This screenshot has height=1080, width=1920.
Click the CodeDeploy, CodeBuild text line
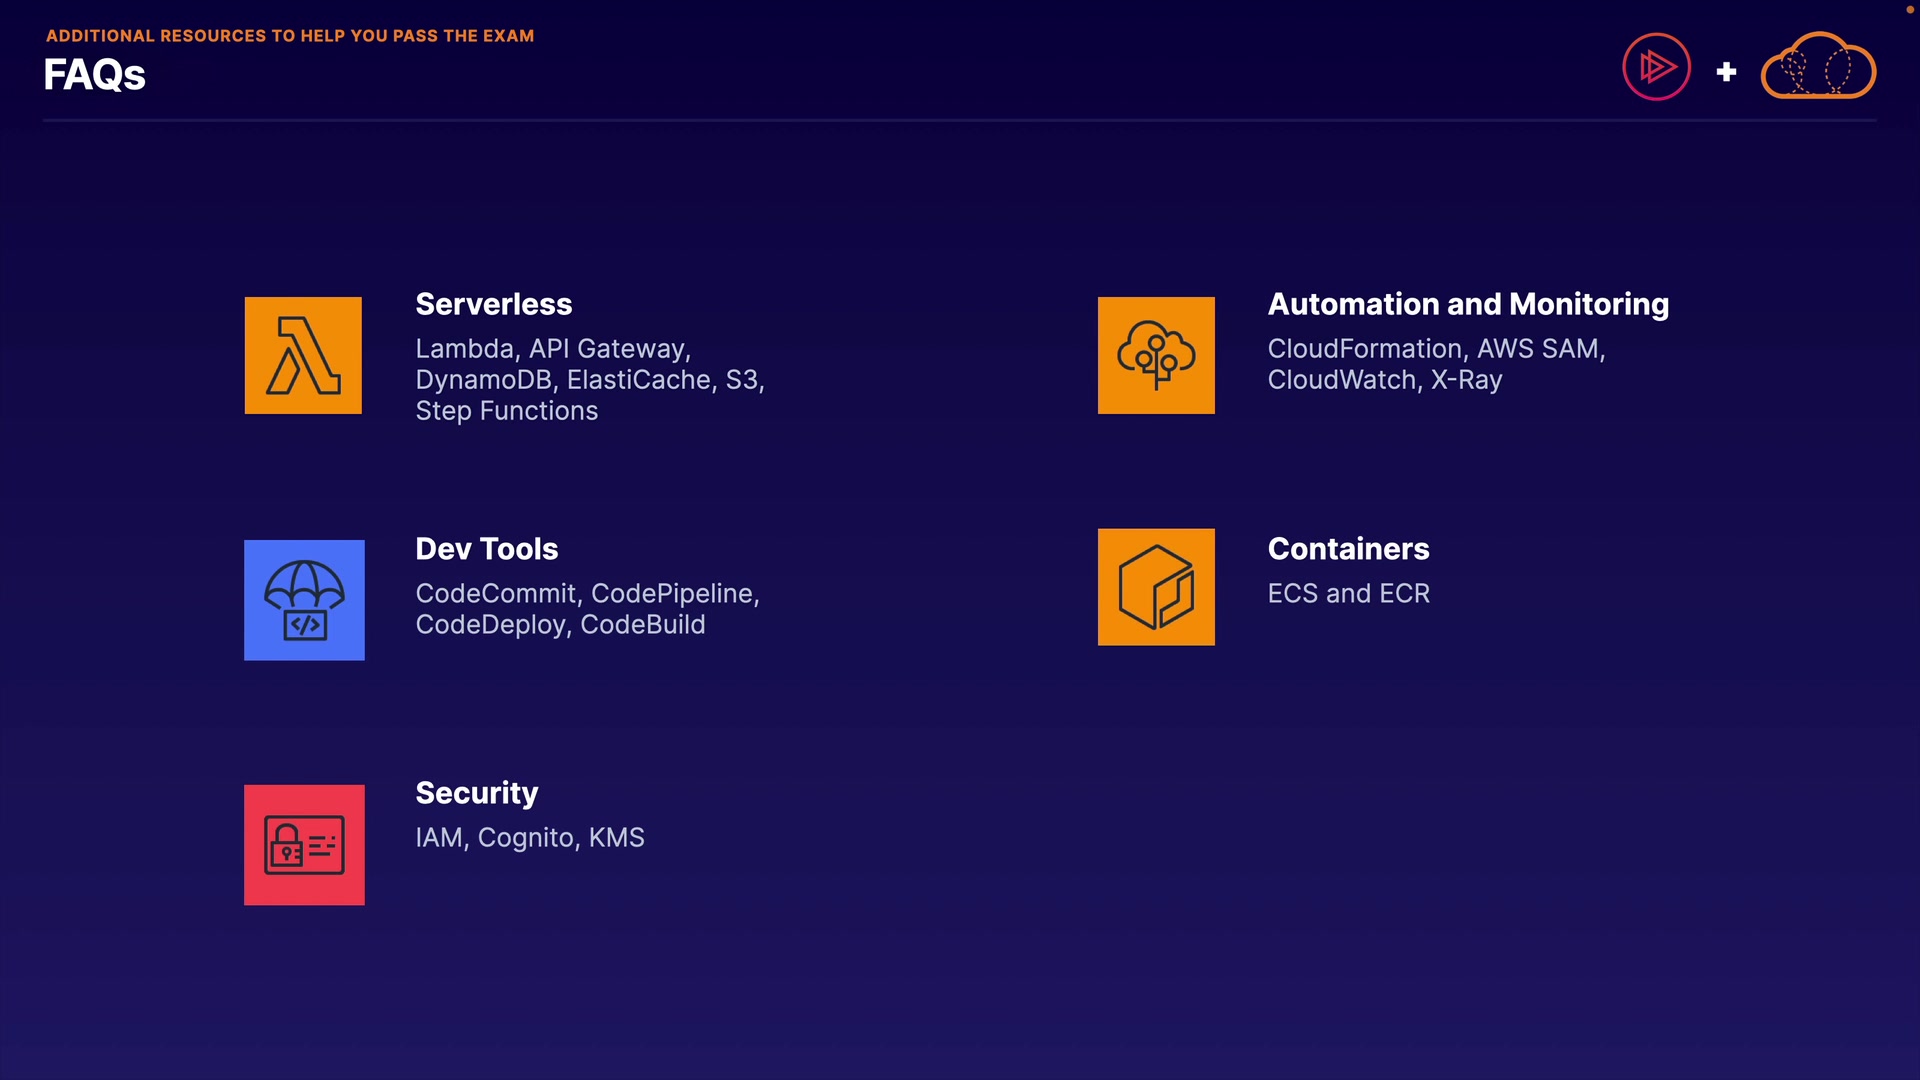(560, 625)
